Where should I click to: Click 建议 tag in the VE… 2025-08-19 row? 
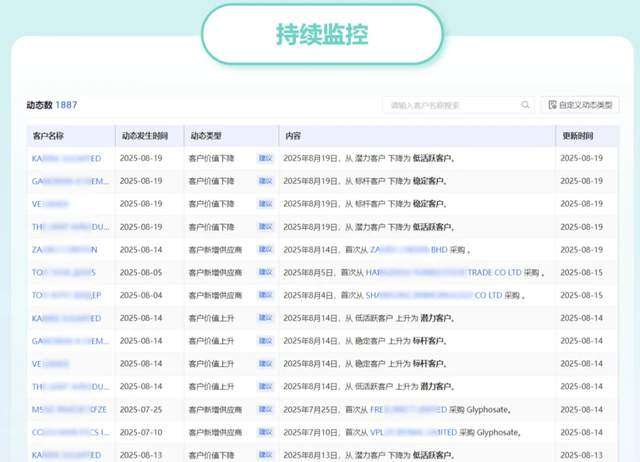(265, 204)
